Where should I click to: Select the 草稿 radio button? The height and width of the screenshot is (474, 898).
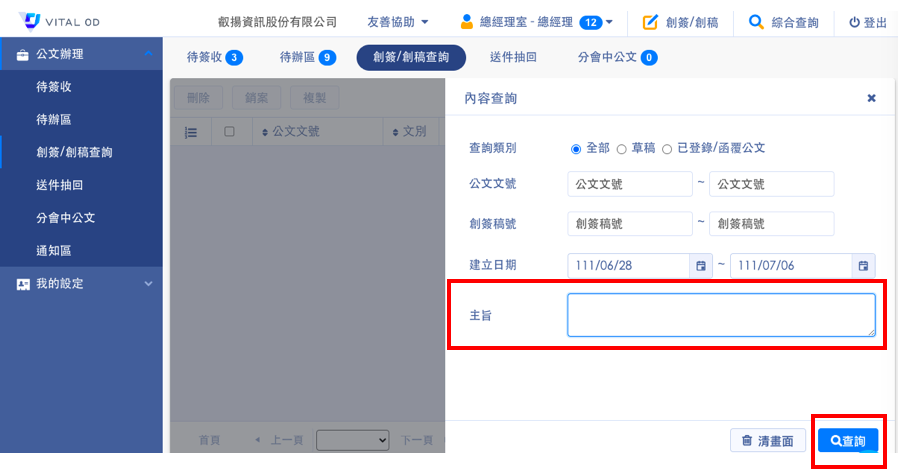pyautogui.click(x=621, y=149)
